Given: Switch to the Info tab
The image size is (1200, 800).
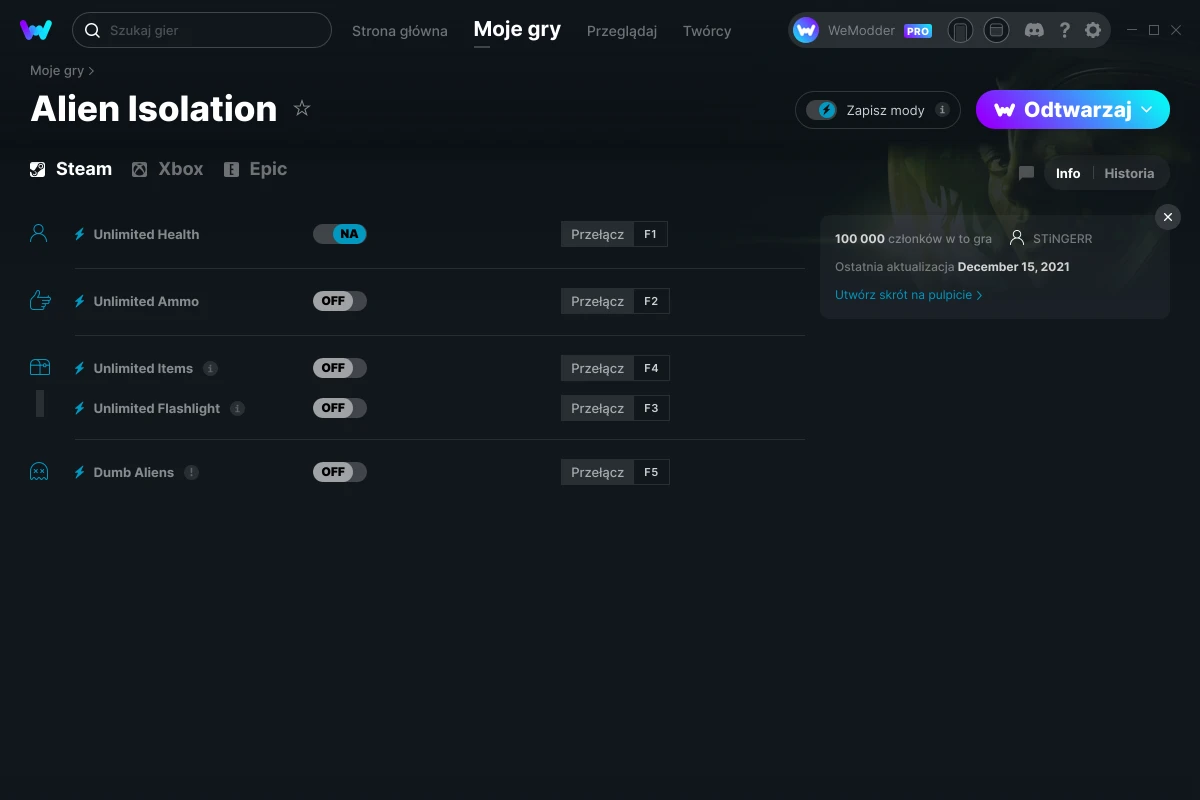Looking at the screenshot, I should coord(1068,173).
